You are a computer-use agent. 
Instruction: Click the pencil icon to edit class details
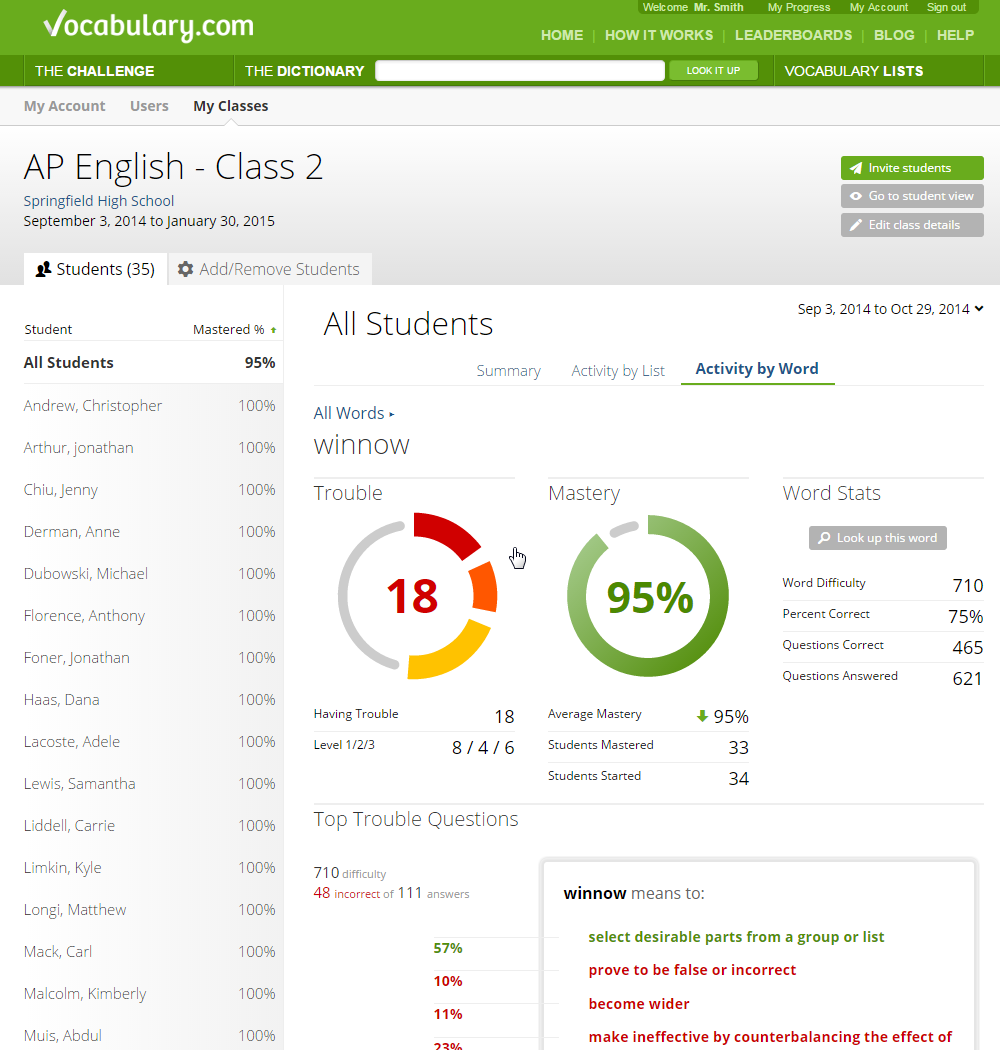point(856,225)
